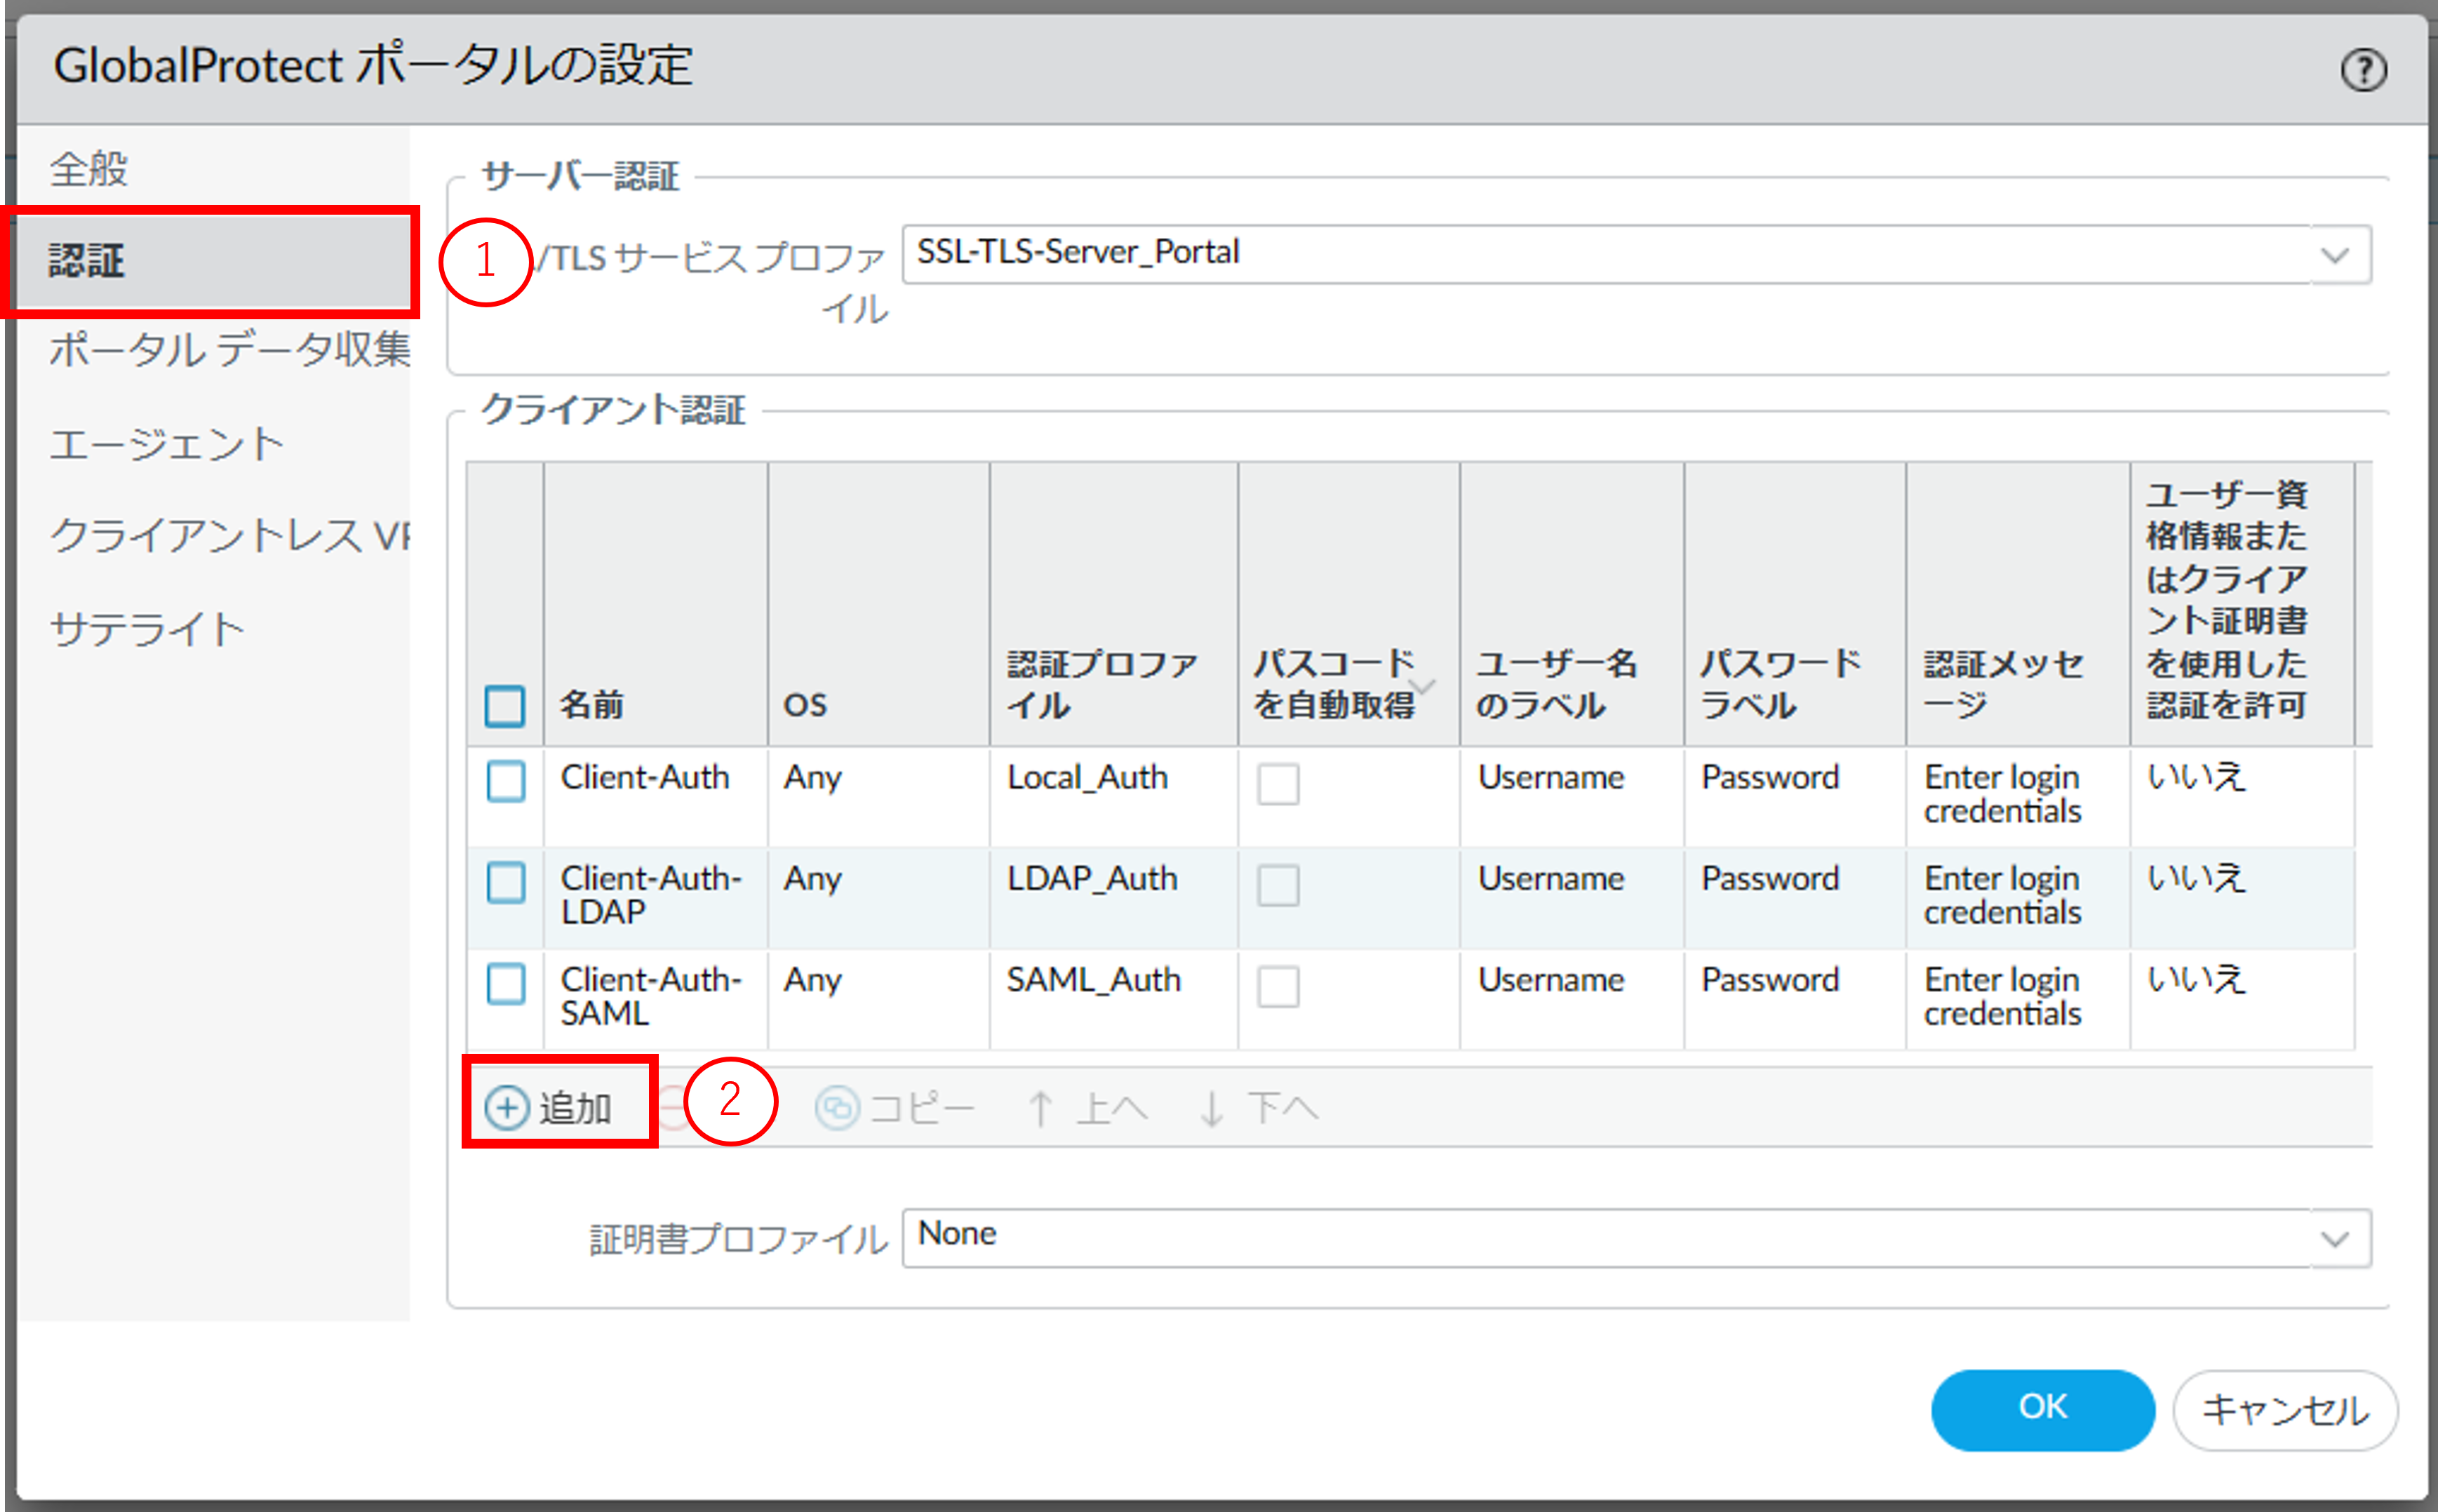The height and width of the screenshot is (1512, 2438).
Task: Switch to the 全般 tab
Action: pyautogui.click(x=90, y=168)
